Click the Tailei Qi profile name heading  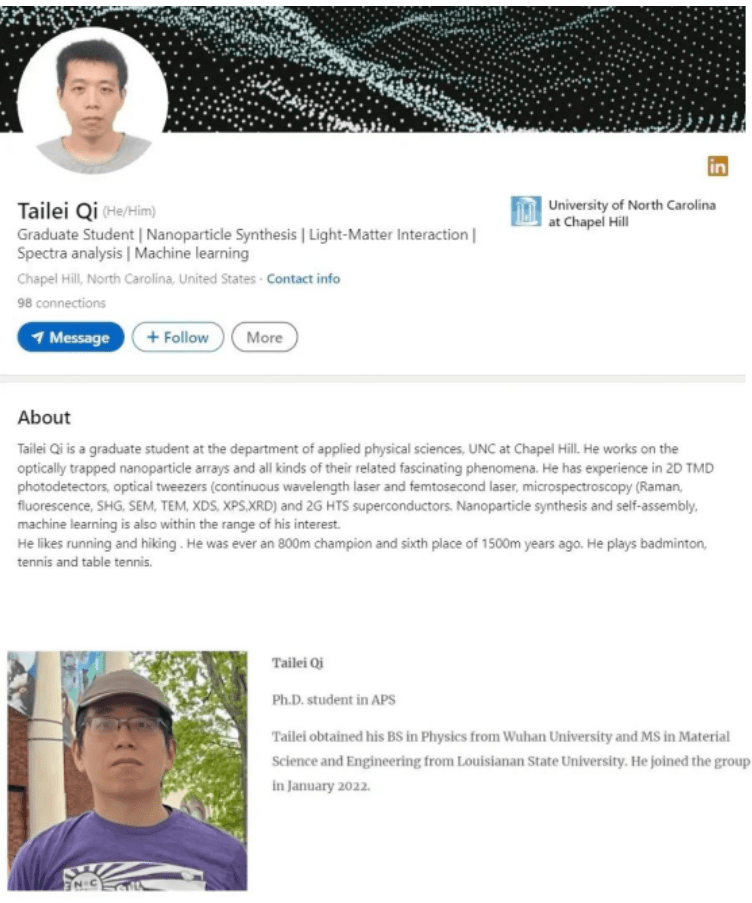coord(58,211)
